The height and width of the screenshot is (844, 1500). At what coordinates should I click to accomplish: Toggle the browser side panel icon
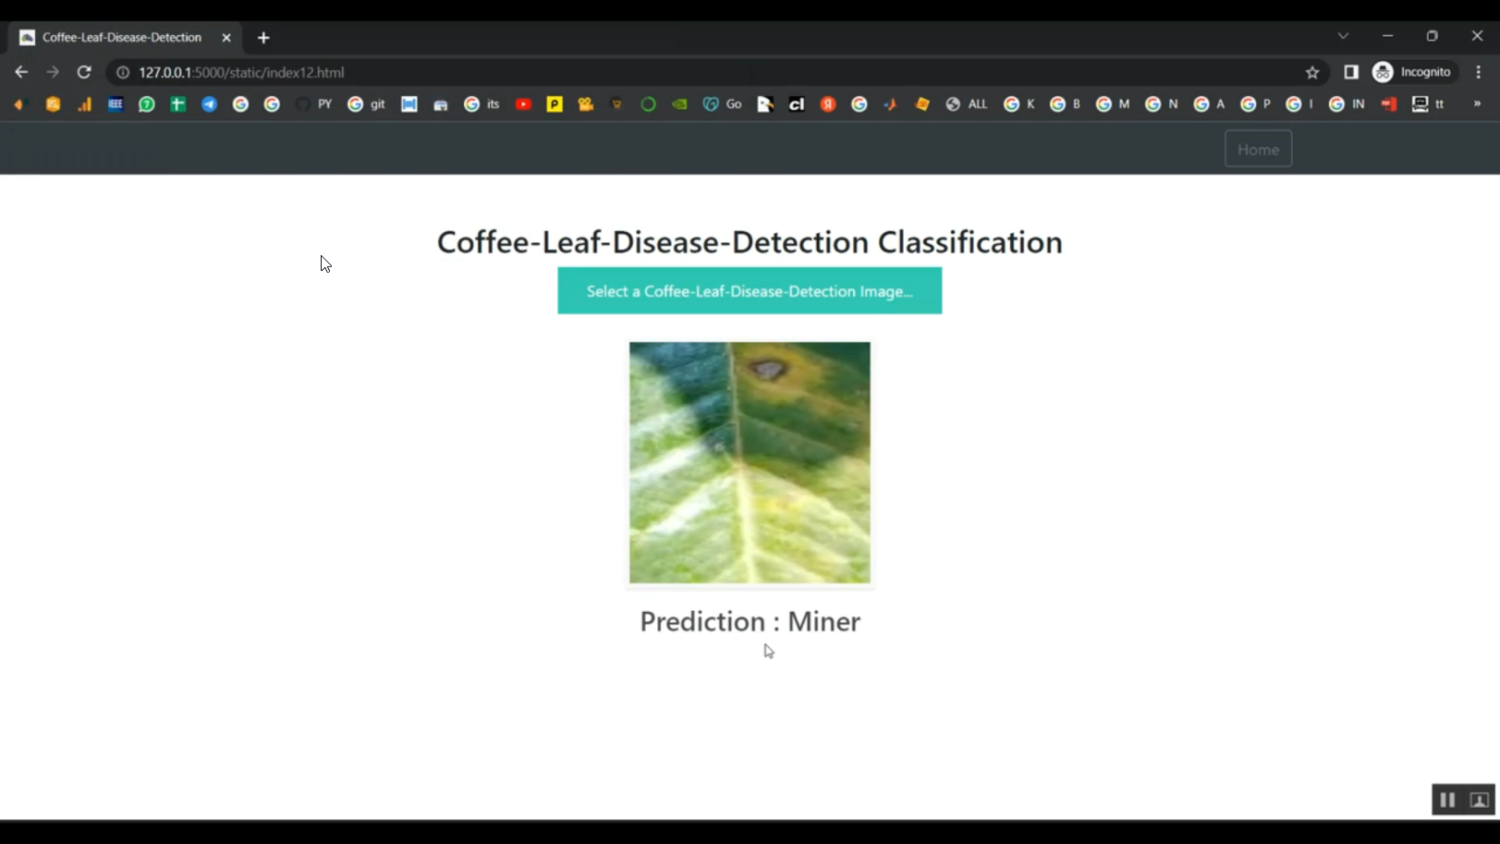click(x=1351, y=72)
